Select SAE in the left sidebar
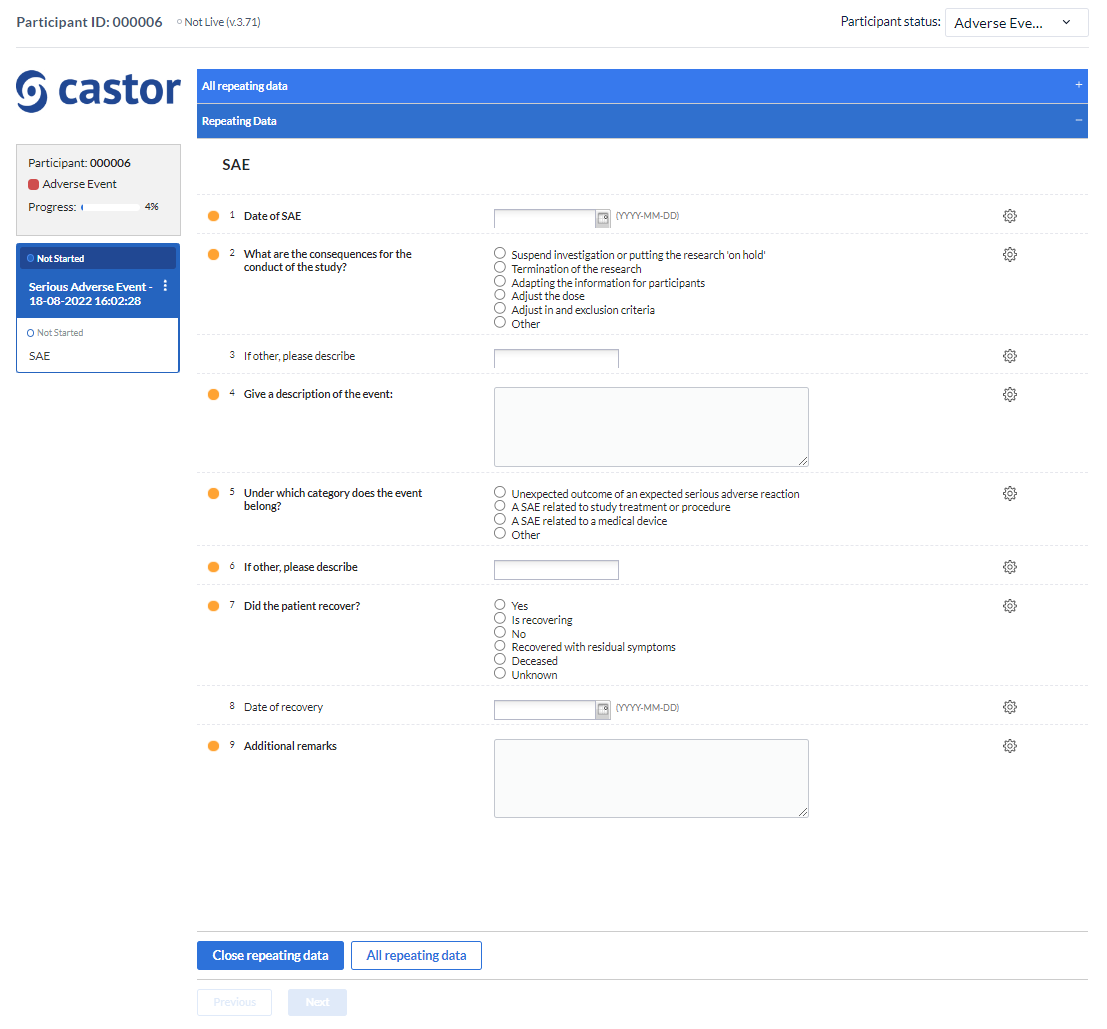This screenshot has width=1107, height=1029. pos(38,355)
